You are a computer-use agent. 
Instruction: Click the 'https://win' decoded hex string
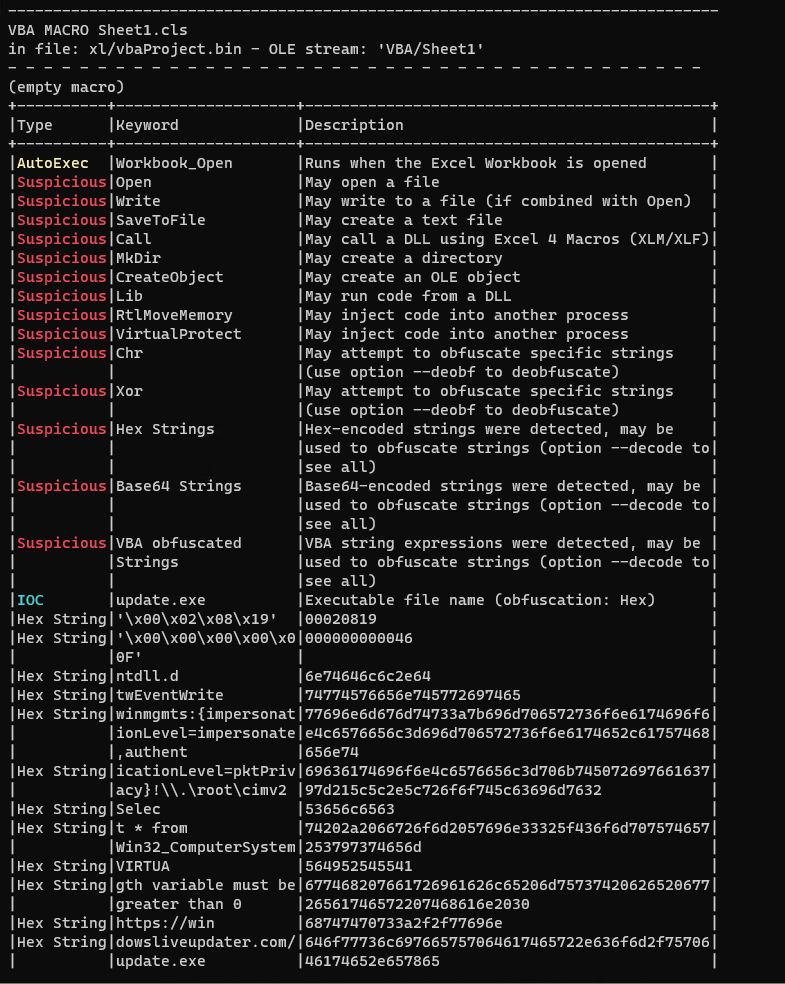165,923
